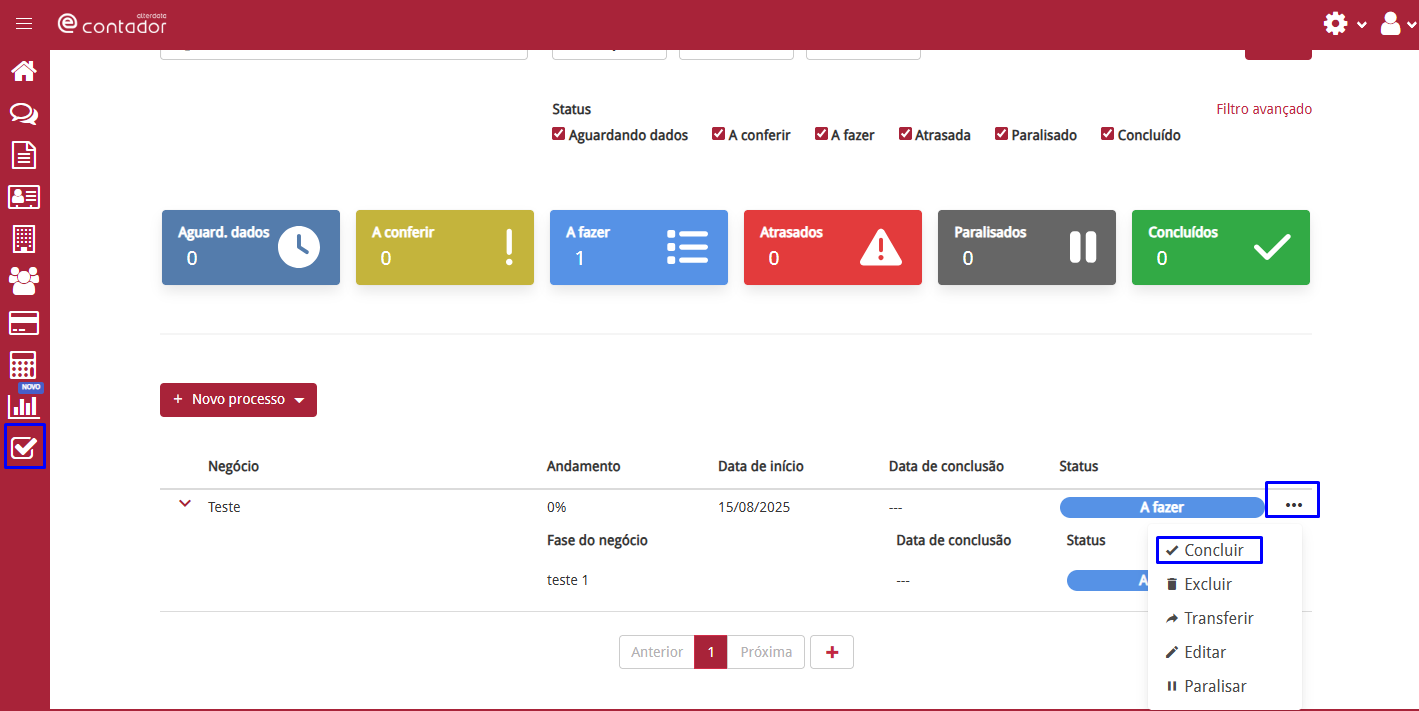Viewport: 1419px width, 711px height.
Task: Open the bar chart reports icon
Action: (x=24, y=406)
